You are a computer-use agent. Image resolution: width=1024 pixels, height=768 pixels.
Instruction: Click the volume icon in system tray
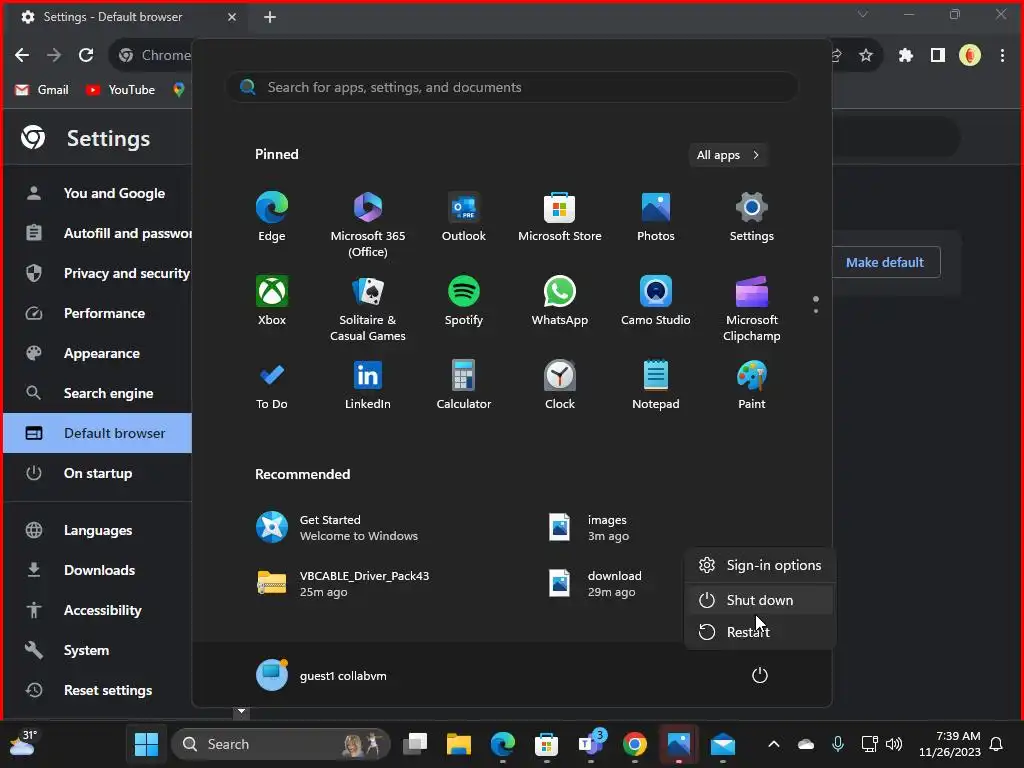click(894, 744)
